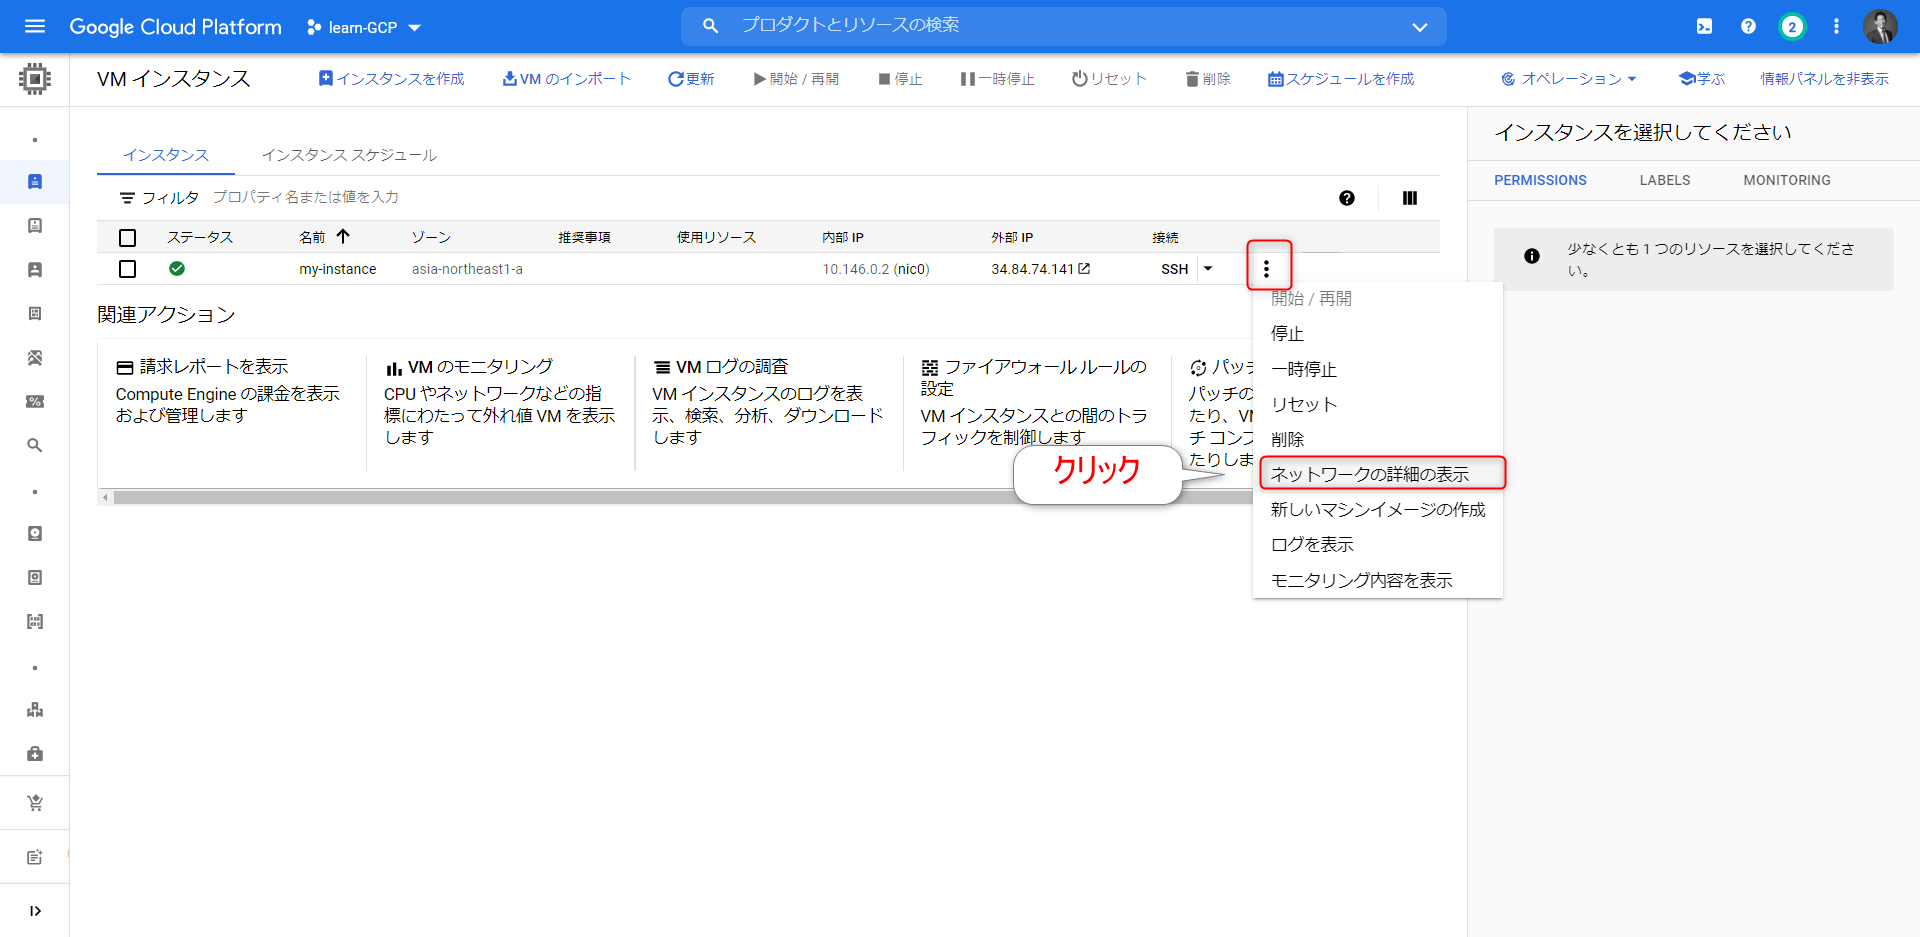Expand the search bar dropdown chevron
The height and width of the screenshot is (937, 1920).
click(1419, 27)
